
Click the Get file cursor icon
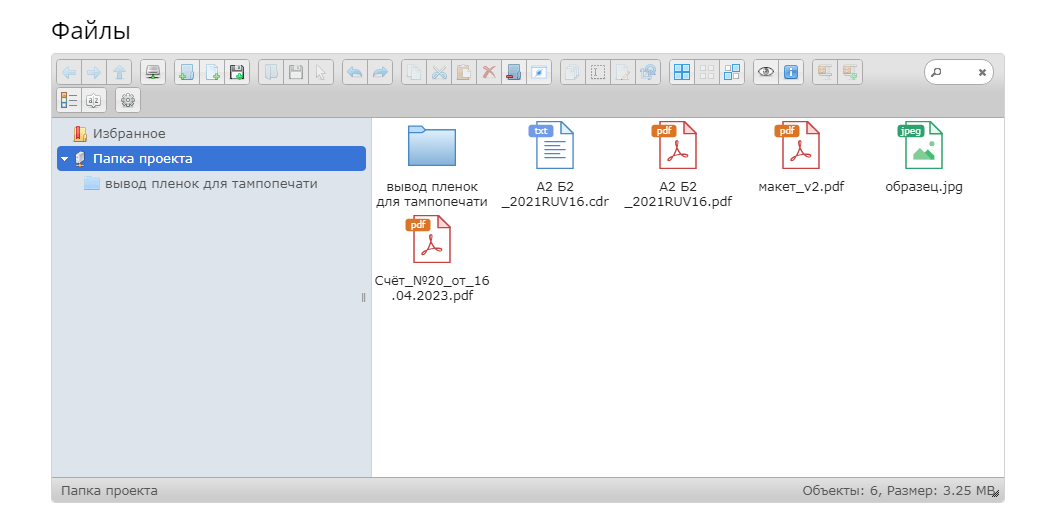click(321, 72)
